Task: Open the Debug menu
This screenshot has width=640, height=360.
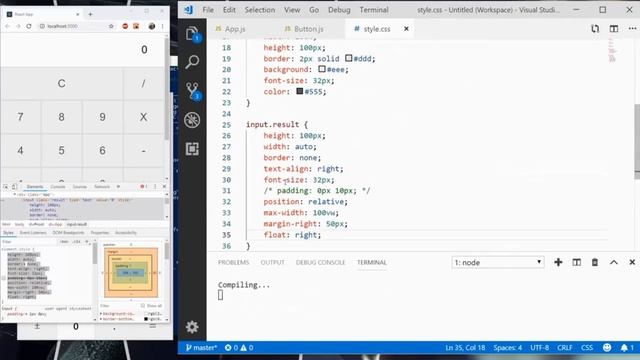Action: (x=339, y=10)
